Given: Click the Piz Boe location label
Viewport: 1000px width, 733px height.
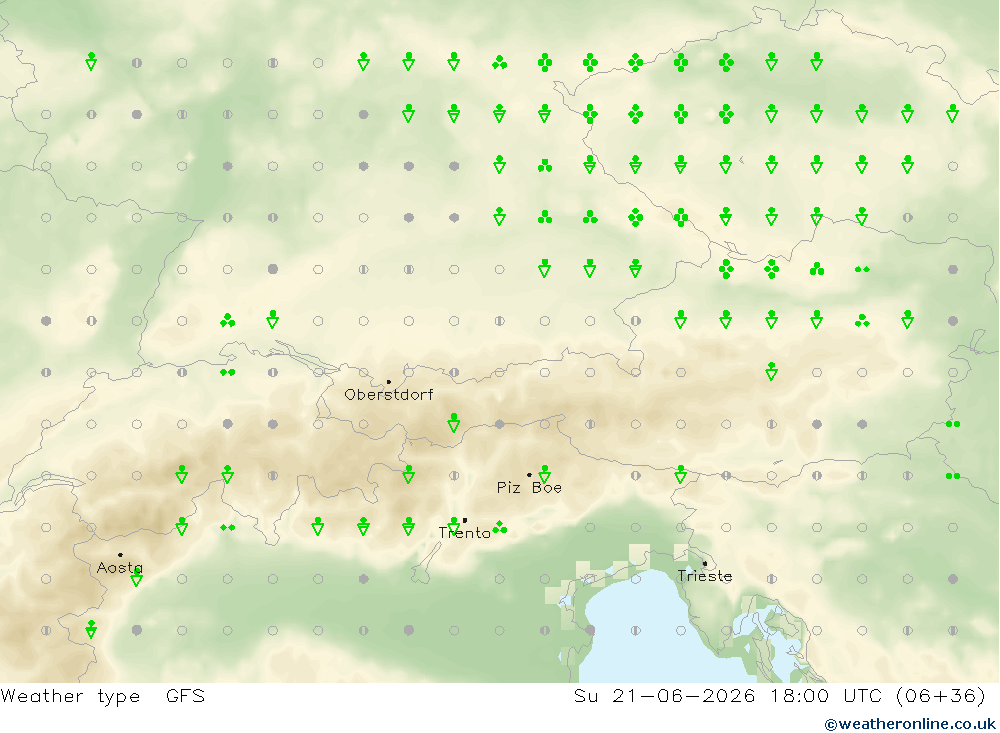Looking at the screenshot, I should coord(529,488).
